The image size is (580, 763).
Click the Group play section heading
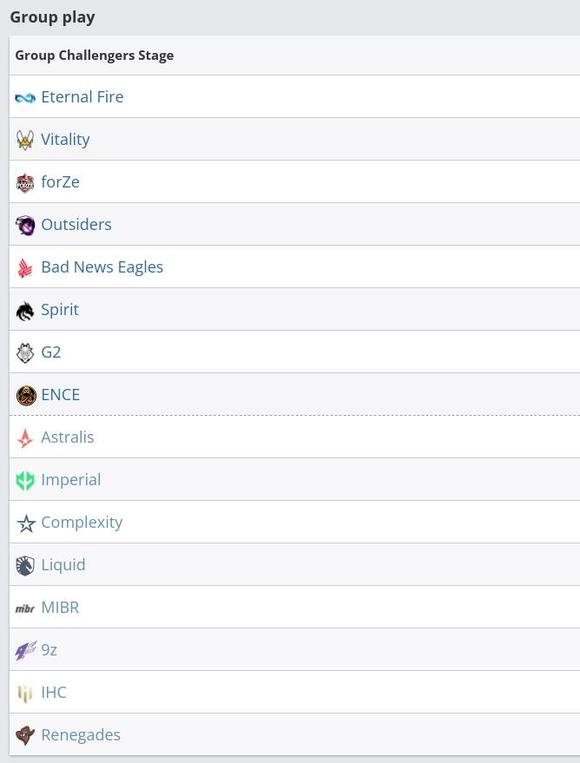(x=53, y=17)
